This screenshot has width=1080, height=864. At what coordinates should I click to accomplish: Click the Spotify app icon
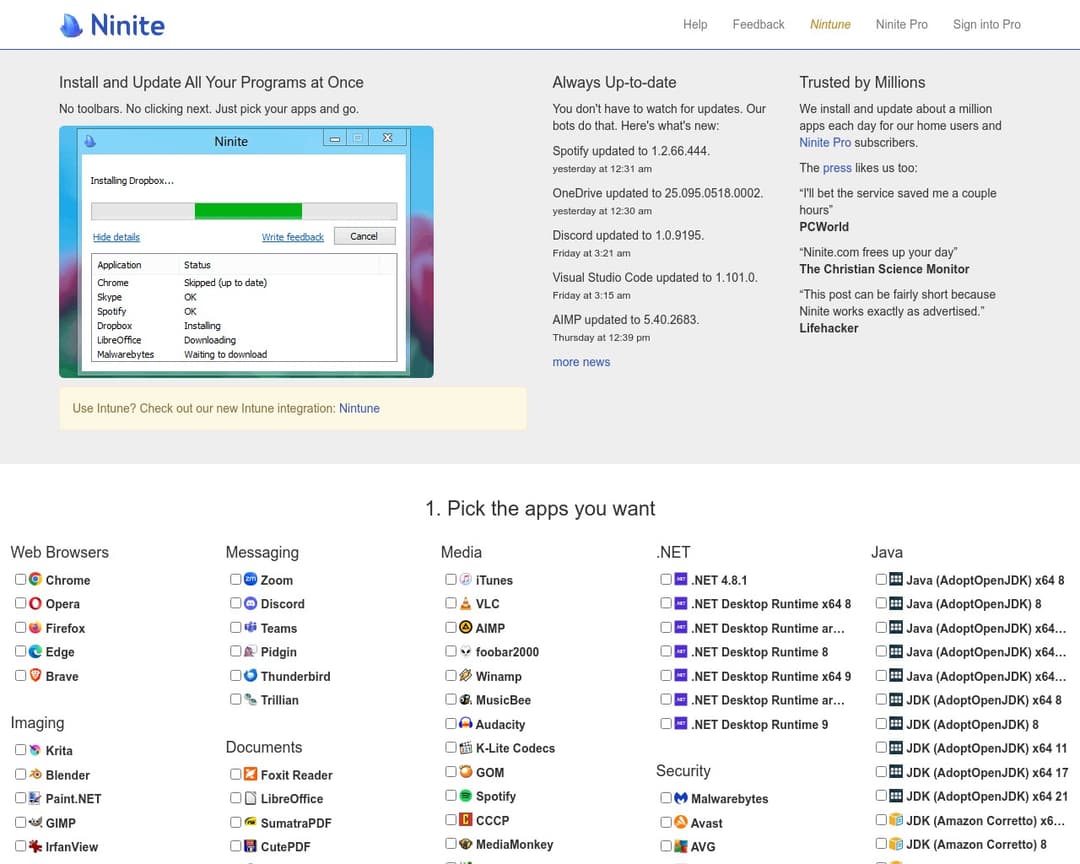466,796
